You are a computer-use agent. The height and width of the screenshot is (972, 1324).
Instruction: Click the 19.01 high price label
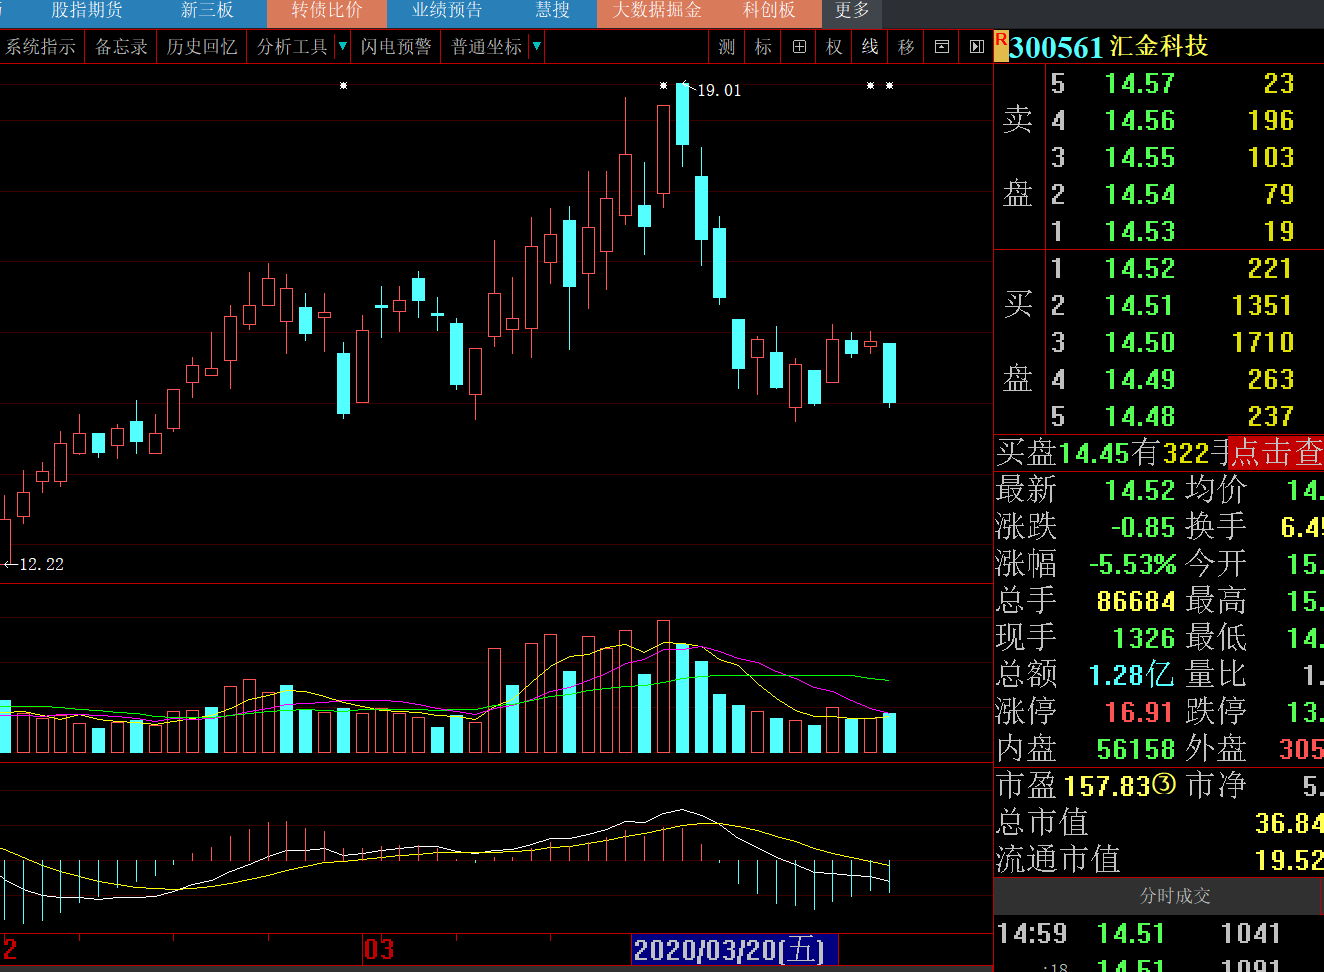[719, 90]
